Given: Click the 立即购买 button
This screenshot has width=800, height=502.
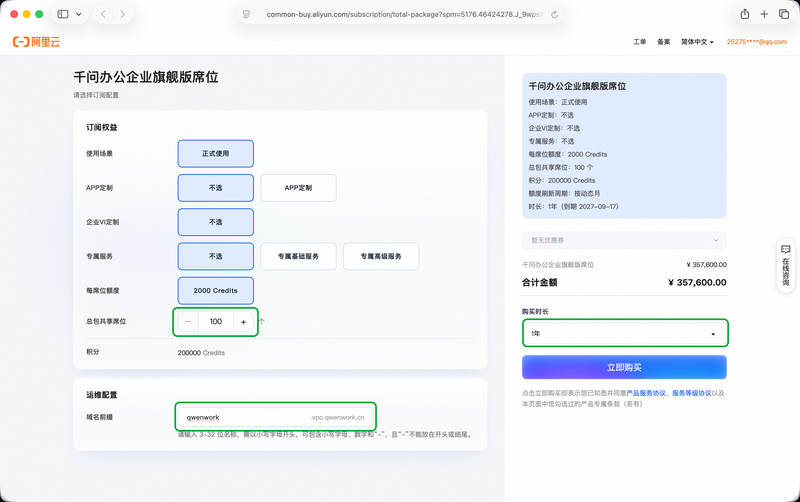Looking at the screenshot, I should (x=624, y=367).
